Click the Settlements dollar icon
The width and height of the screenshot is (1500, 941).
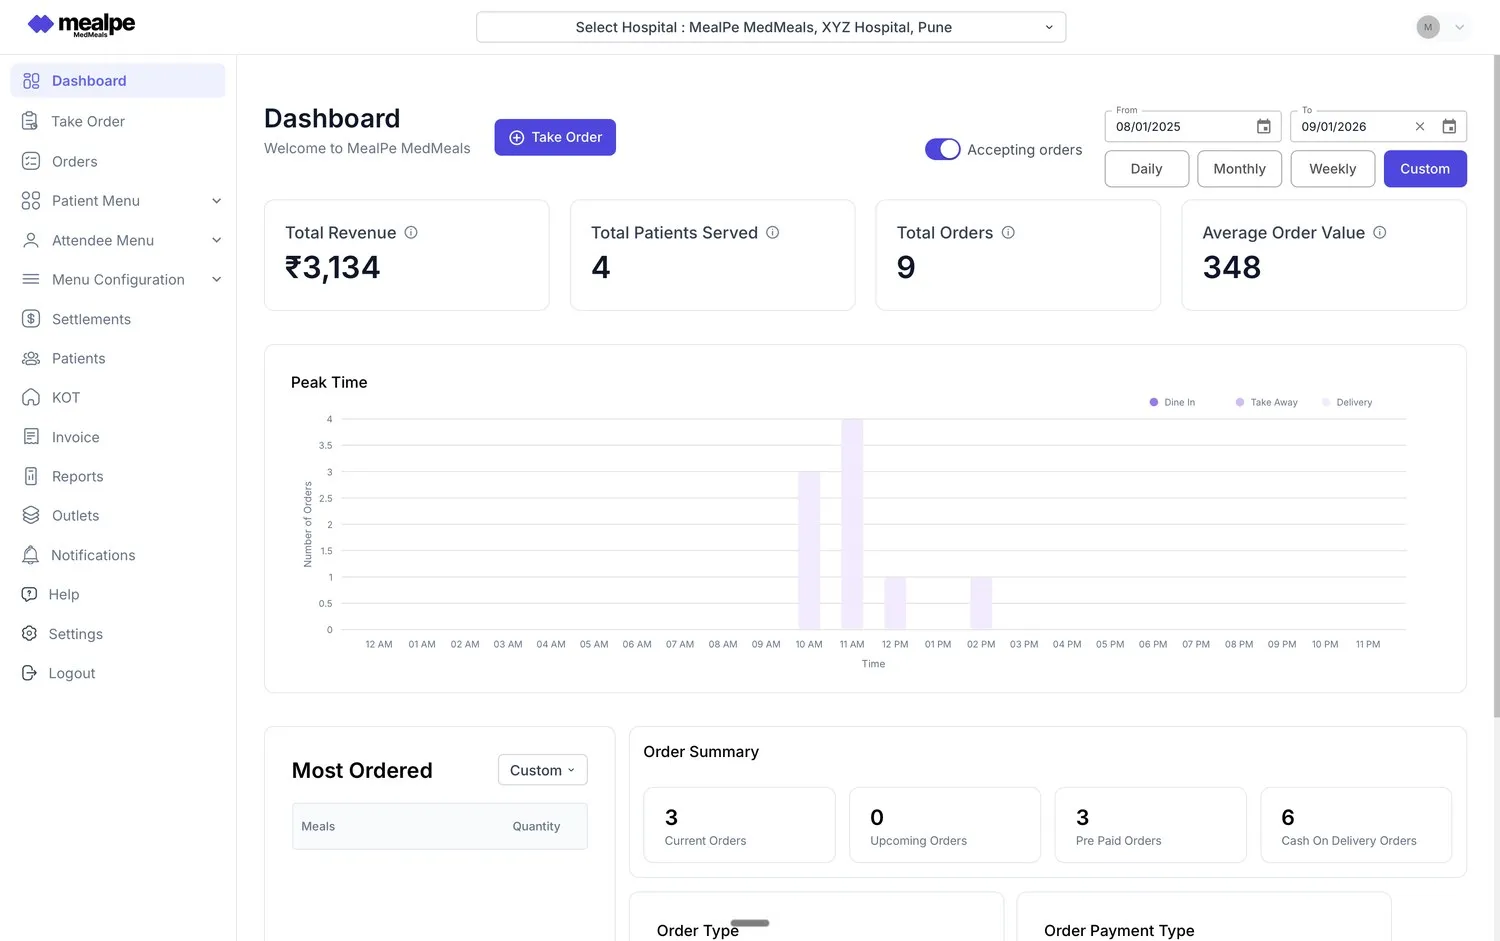[x=31, y=319]
